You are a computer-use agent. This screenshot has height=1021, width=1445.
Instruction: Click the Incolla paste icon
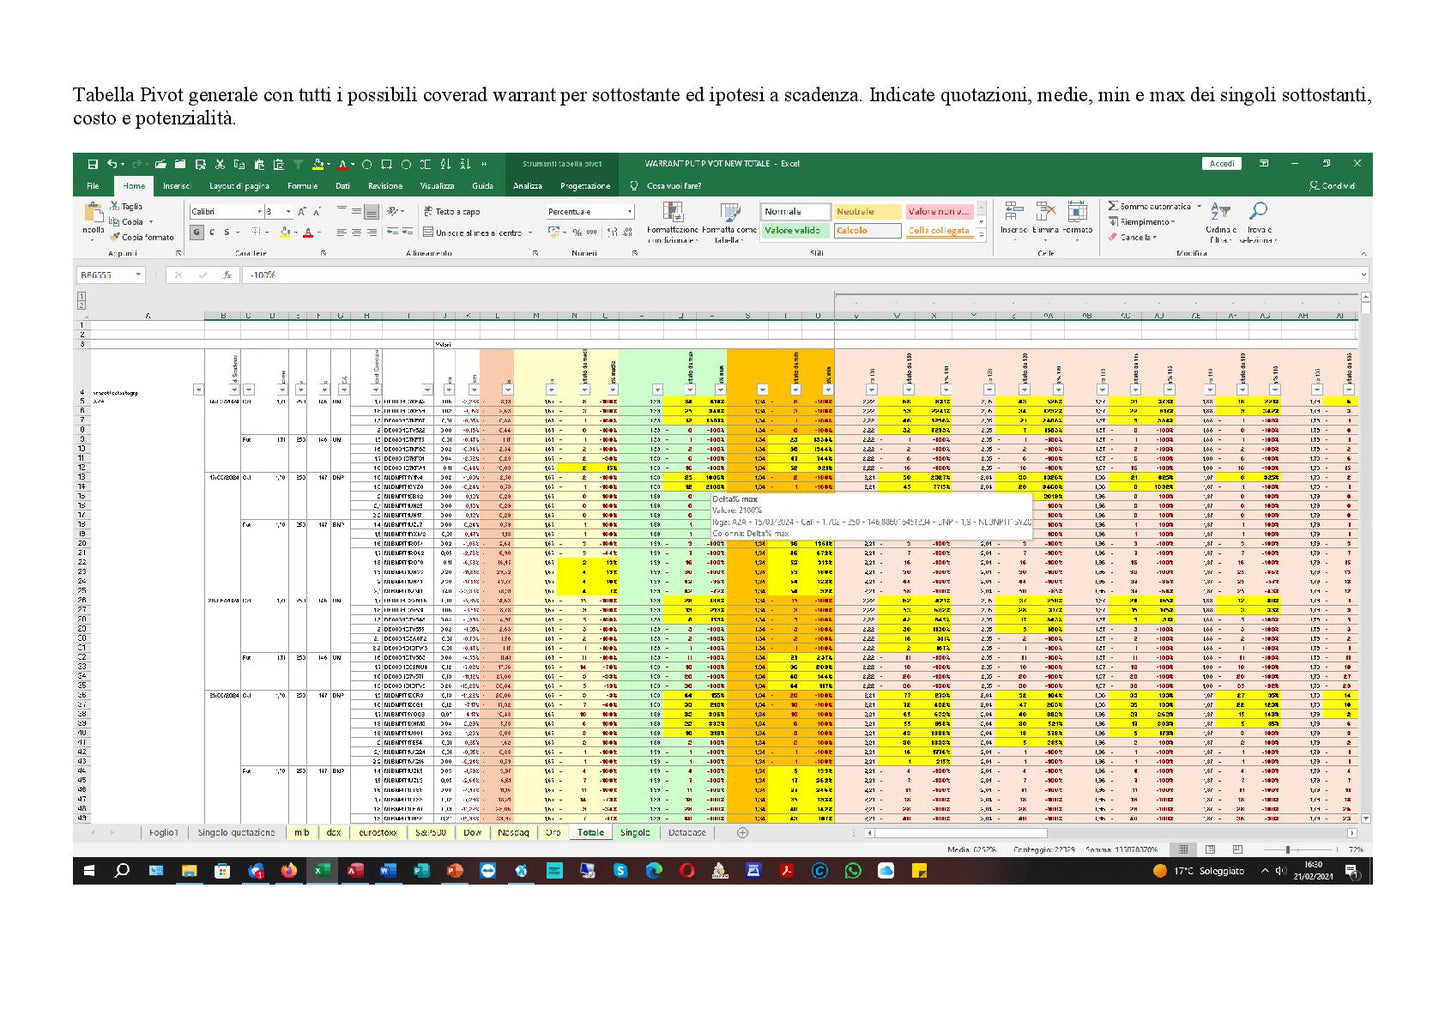click(x=93, y=212)
